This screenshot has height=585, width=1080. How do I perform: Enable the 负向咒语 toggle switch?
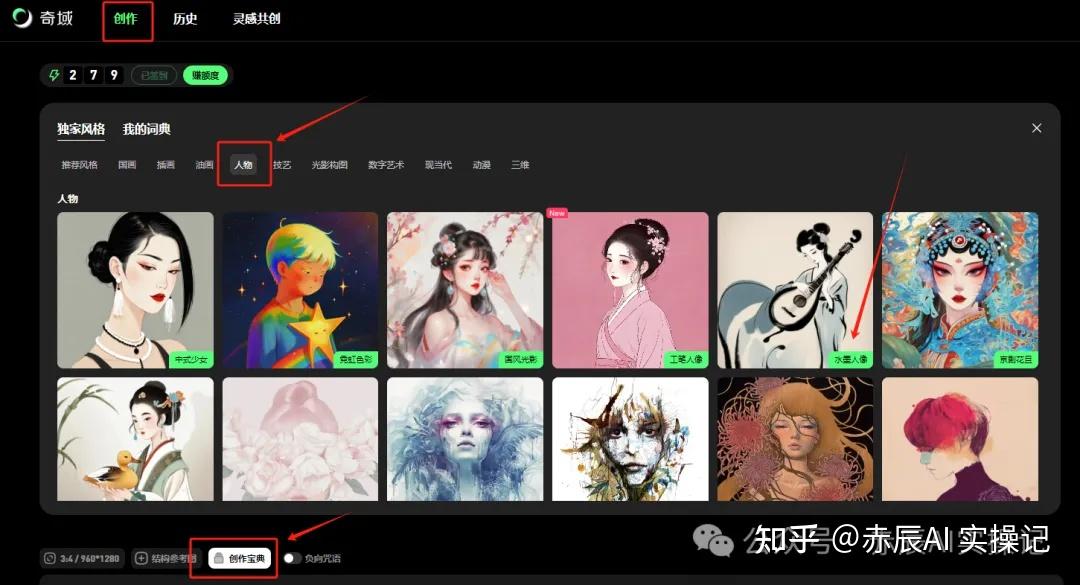291,559
